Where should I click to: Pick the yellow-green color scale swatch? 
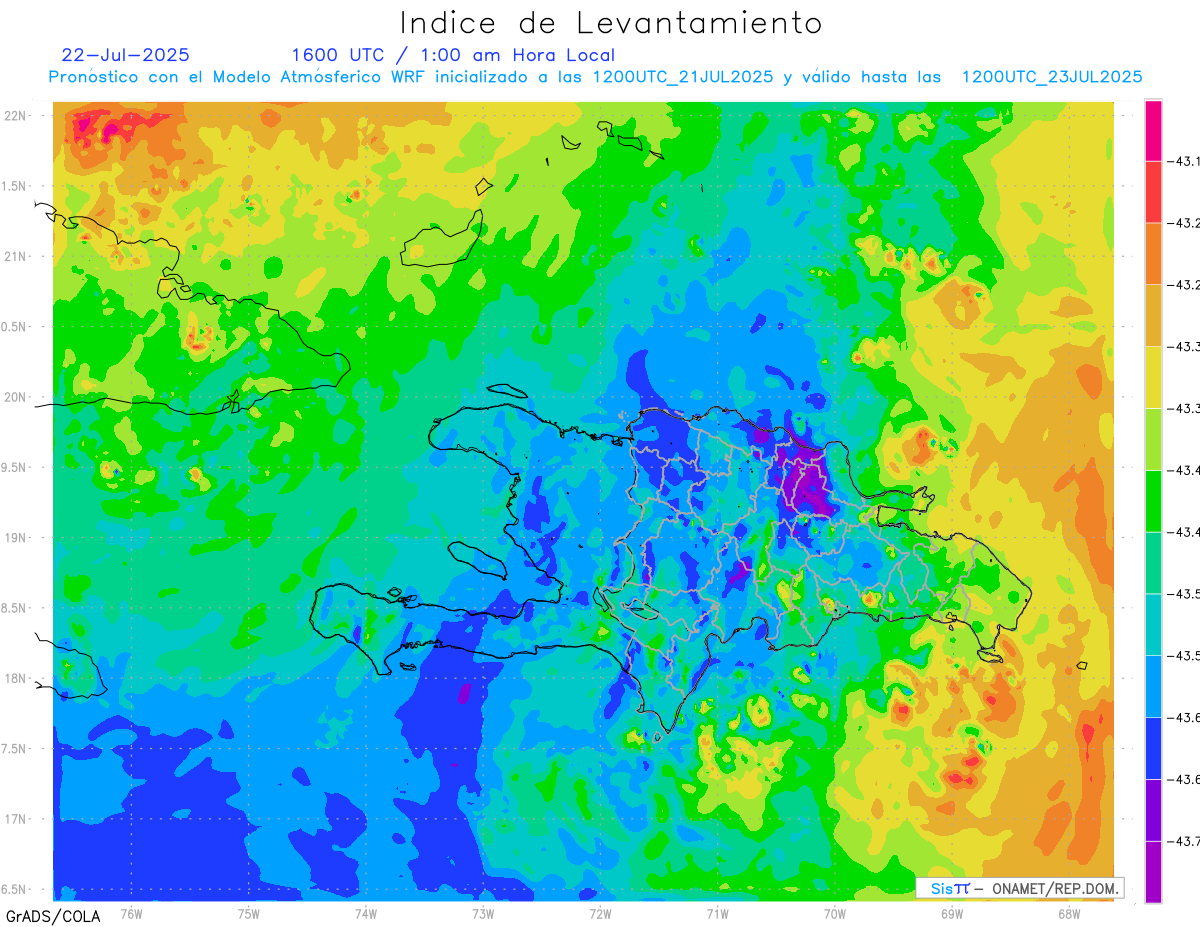1153,439
